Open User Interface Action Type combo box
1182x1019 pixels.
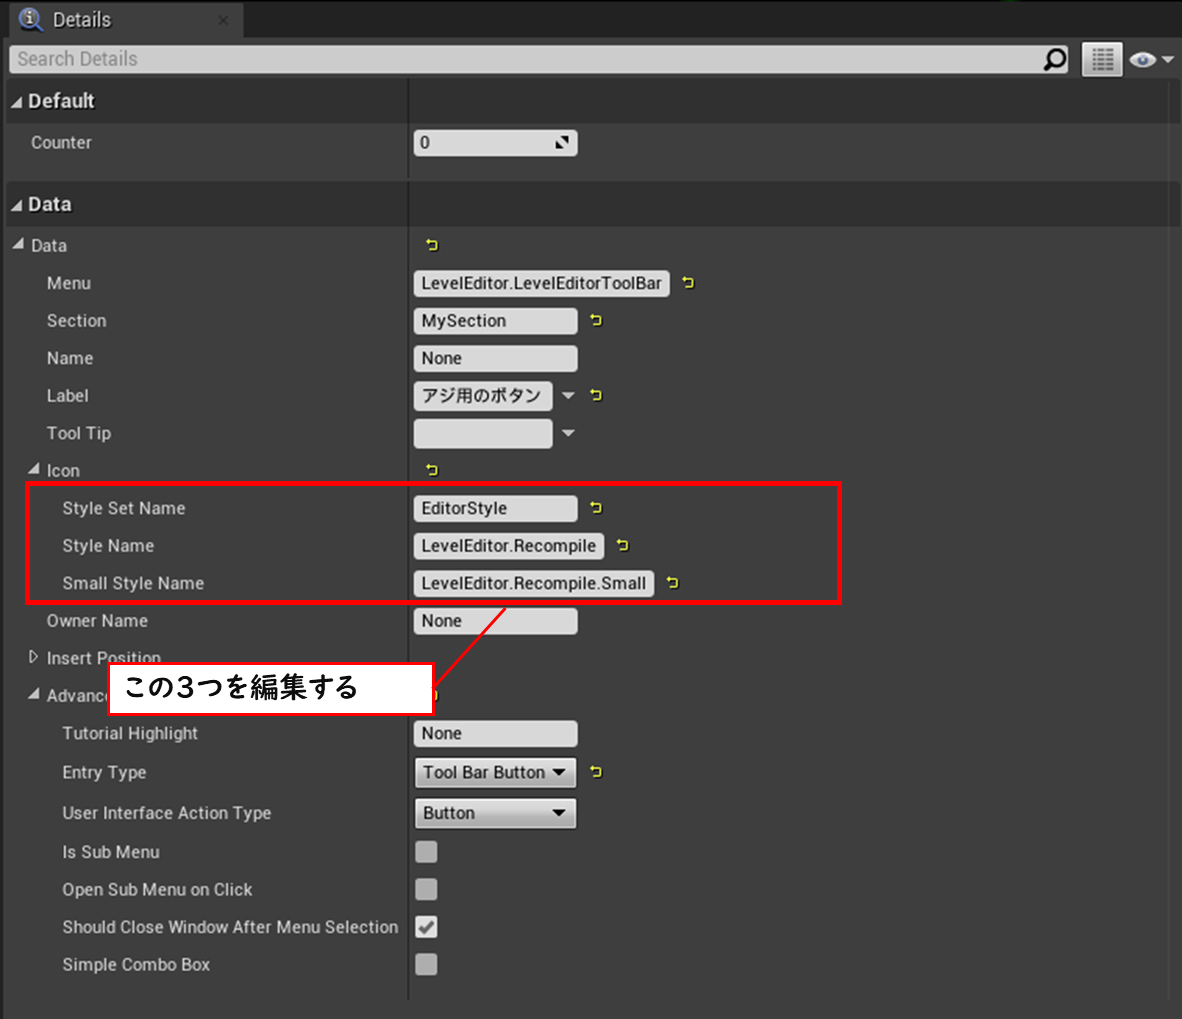tap(495, 813)
